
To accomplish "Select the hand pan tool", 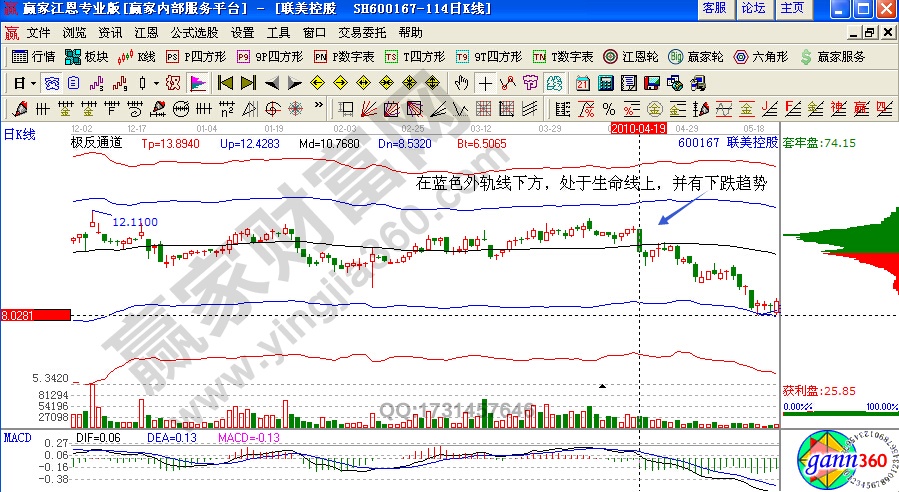I will (x=462, y=84).
